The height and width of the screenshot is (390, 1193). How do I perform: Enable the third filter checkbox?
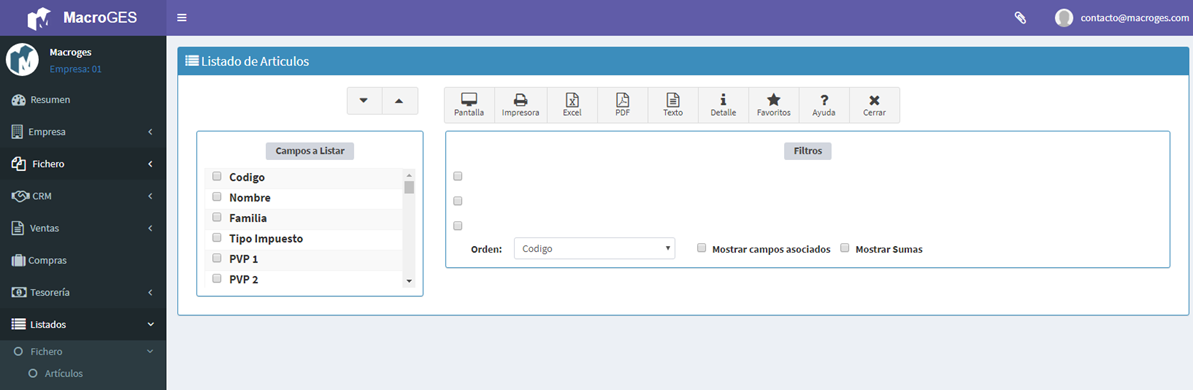[x=458, y=226]
